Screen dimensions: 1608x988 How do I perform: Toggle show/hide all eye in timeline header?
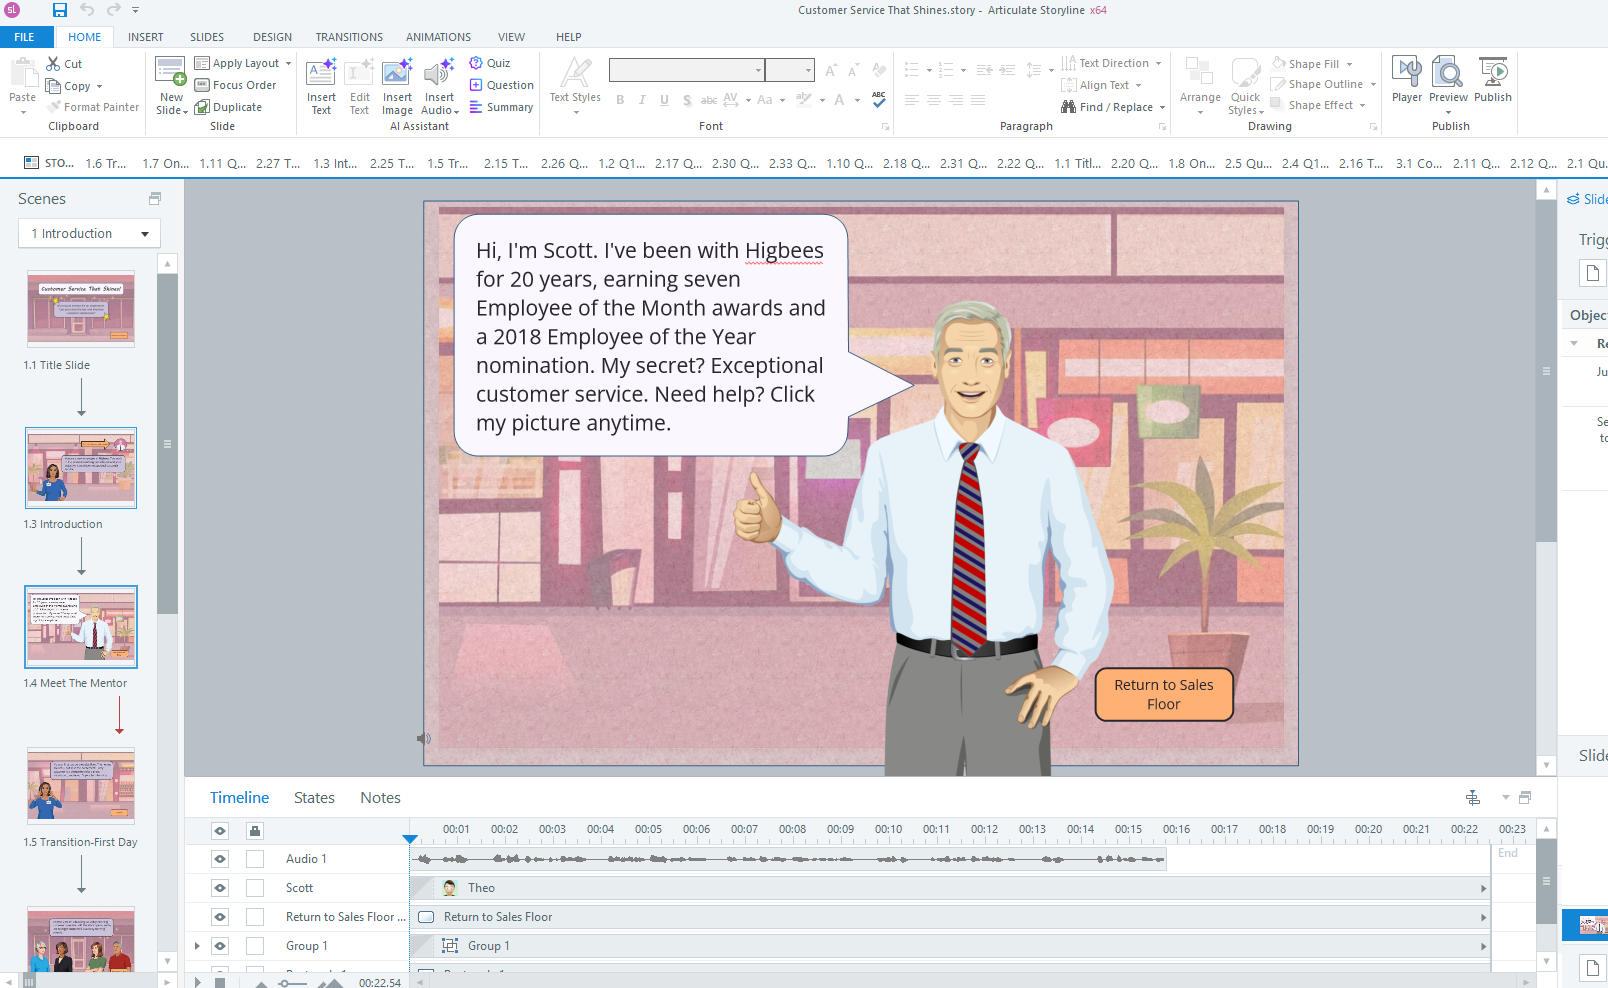pos(220,831)
